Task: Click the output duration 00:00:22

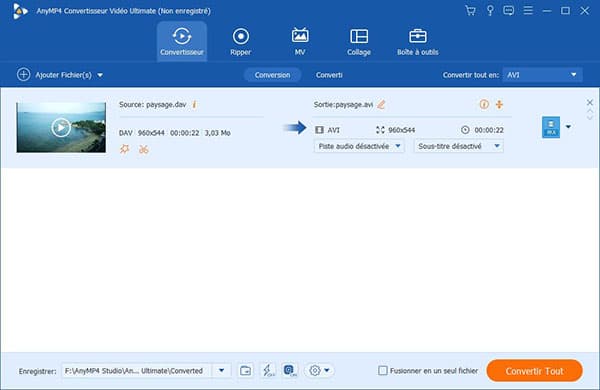Action: [x=489, y=130]
